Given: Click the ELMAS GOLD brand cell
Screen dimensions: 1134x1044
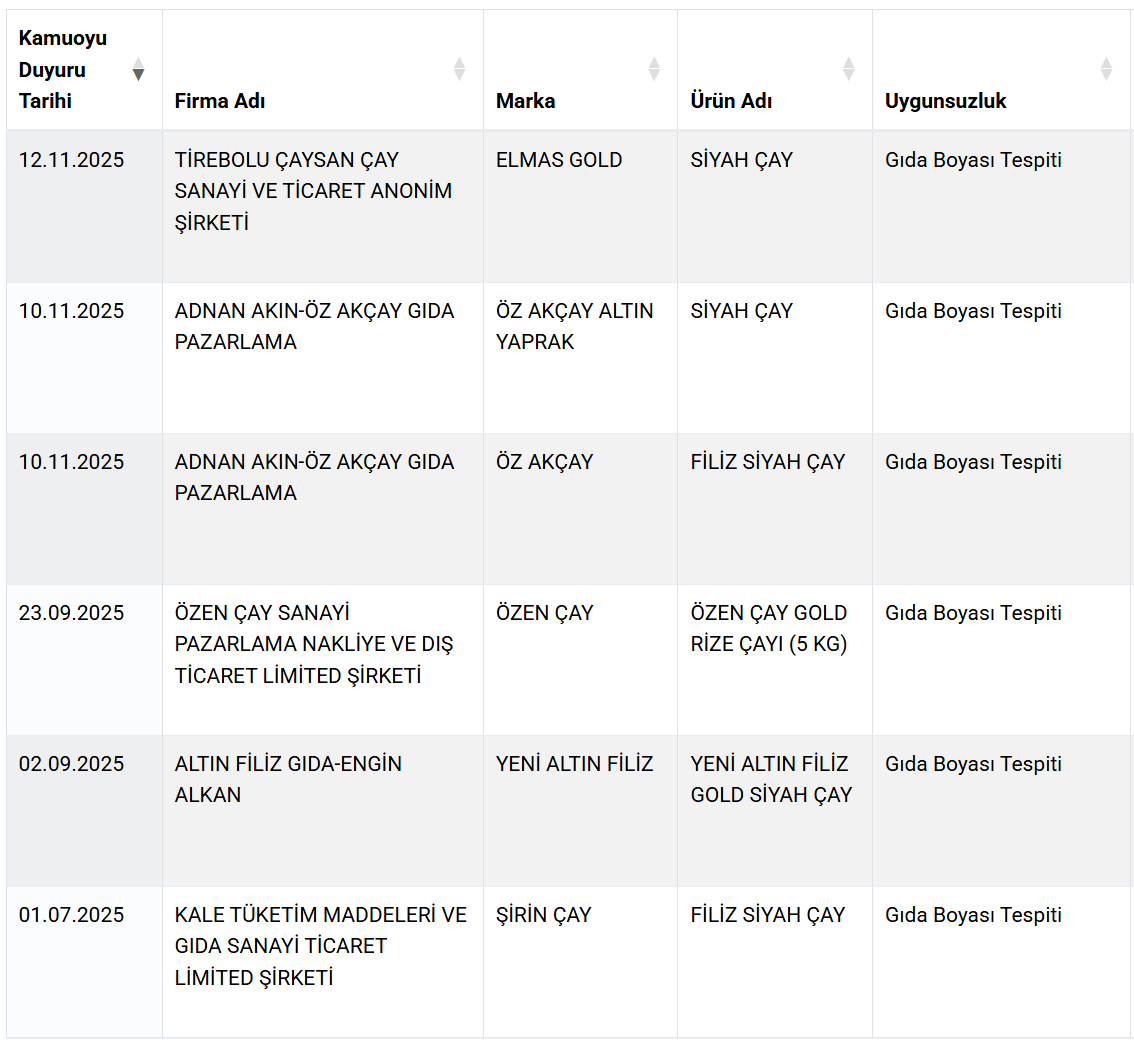Looking at the screenshot, I should pyautogui.click(x=559, y=160).
